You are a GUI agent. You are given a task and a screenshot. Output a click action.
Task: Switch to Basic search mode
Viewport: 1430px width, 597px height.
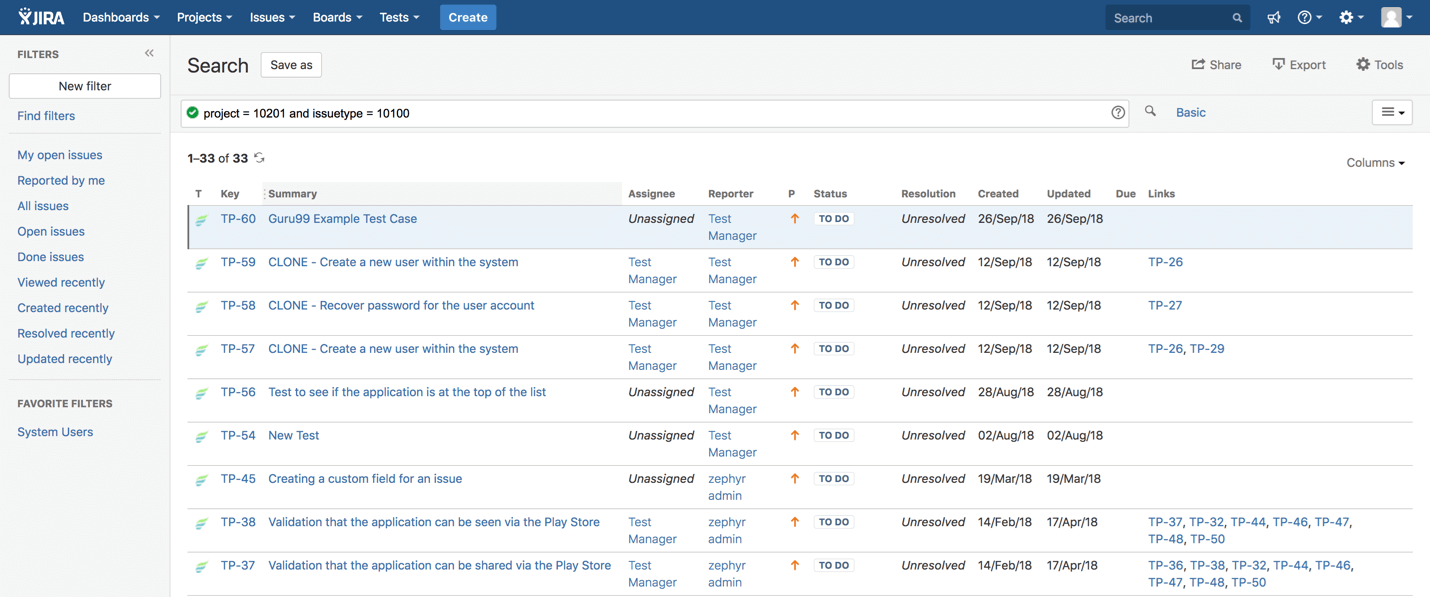coord(1190,113)
